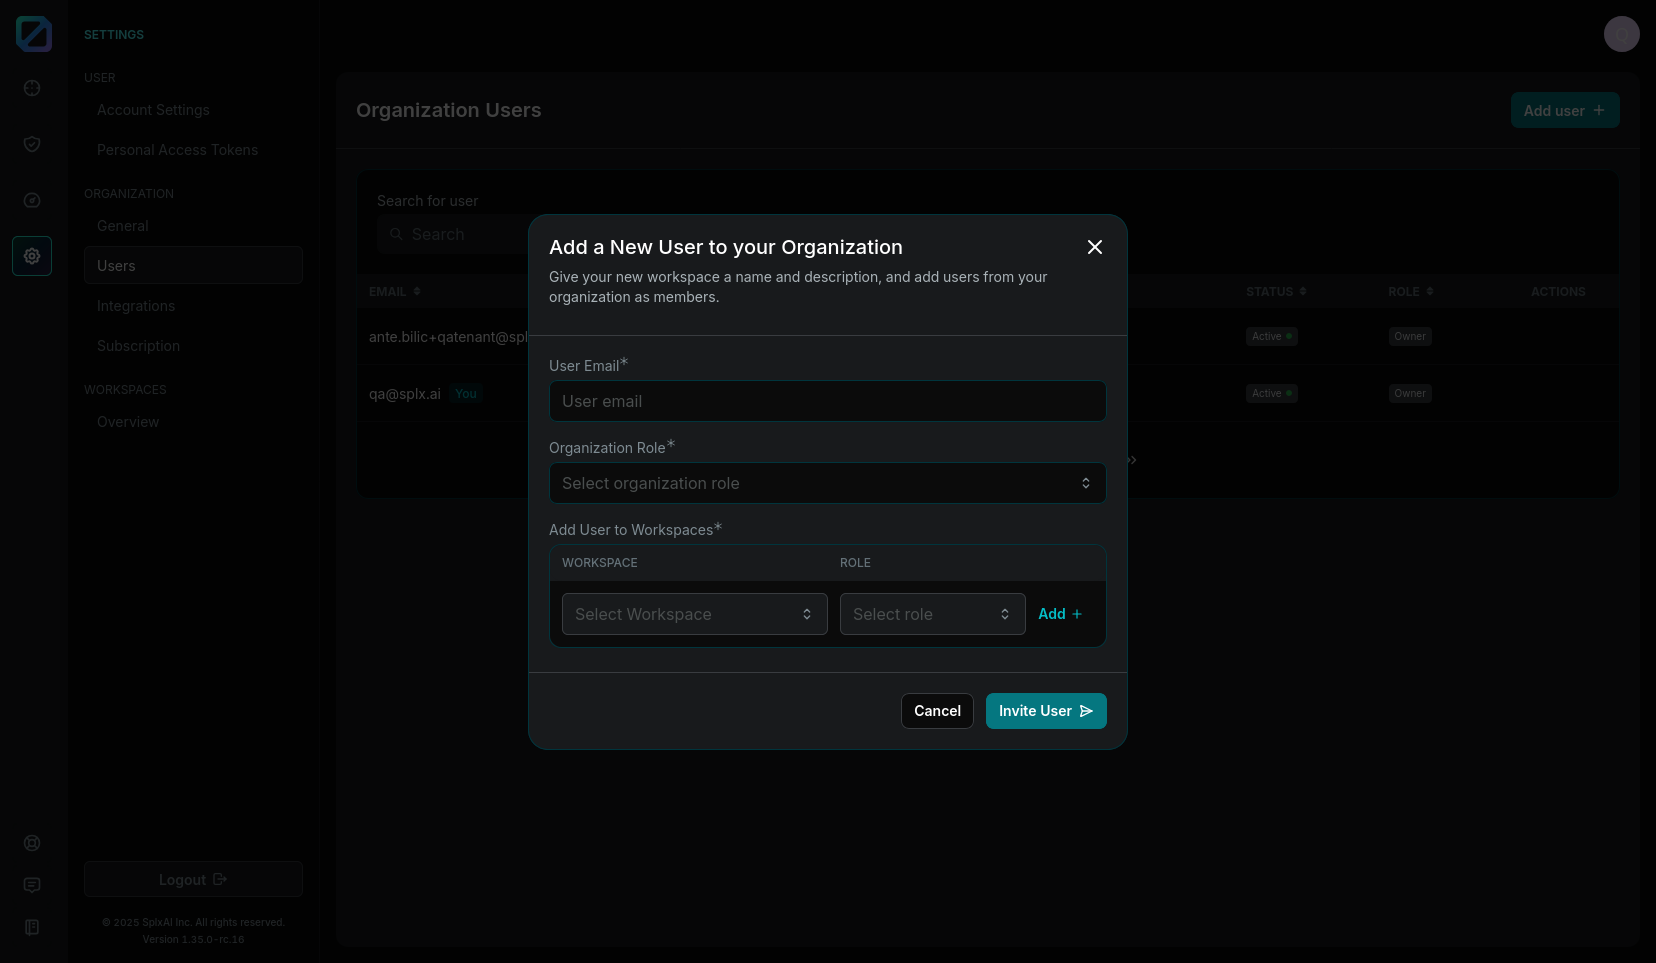
Task: Close the Add New User dialog
Action: tap(1095, 247)
